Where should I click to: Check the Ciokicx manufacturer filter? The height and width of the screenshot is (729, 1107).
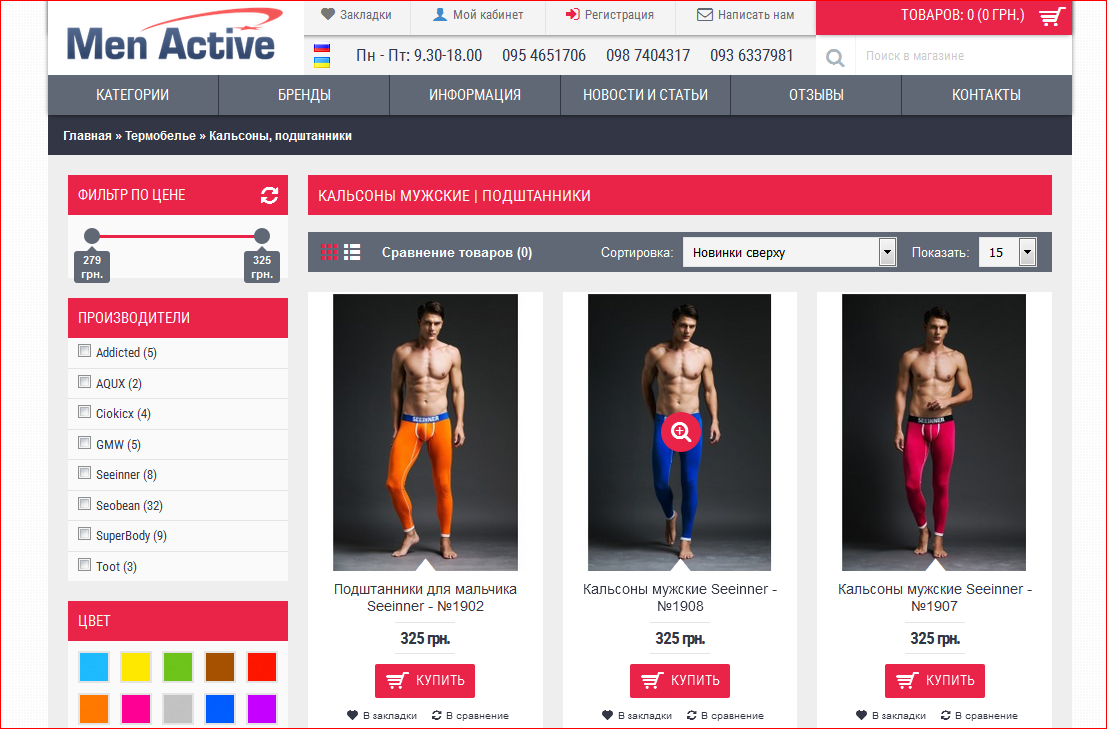click(85, 411)
